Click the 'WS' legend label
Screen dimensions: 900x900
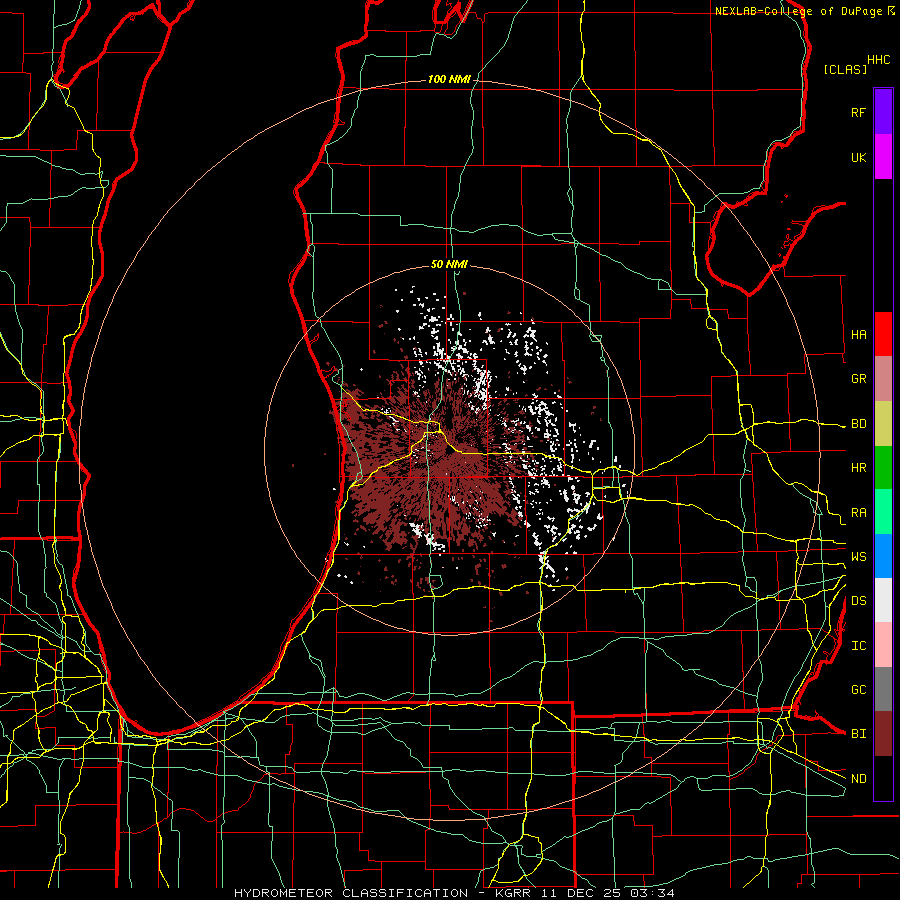click(859, 556)
